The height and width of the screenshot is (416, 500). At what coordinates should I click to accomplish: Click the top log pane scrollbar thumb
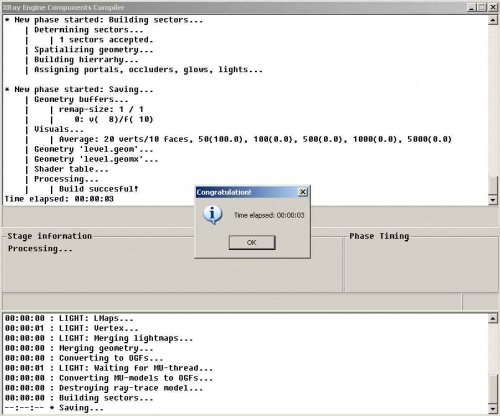(x=493, y=184)
